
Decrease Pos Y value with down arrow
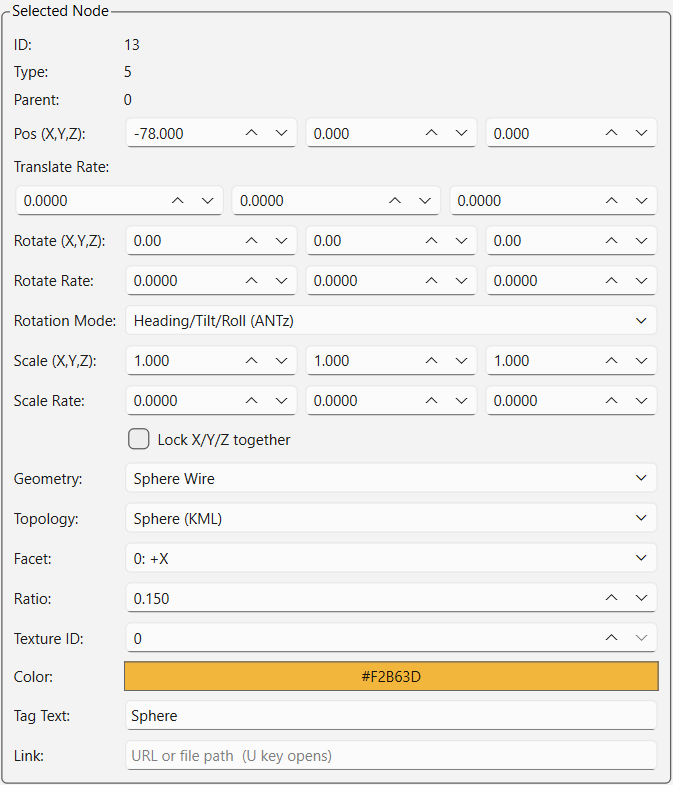click(461, 133)
